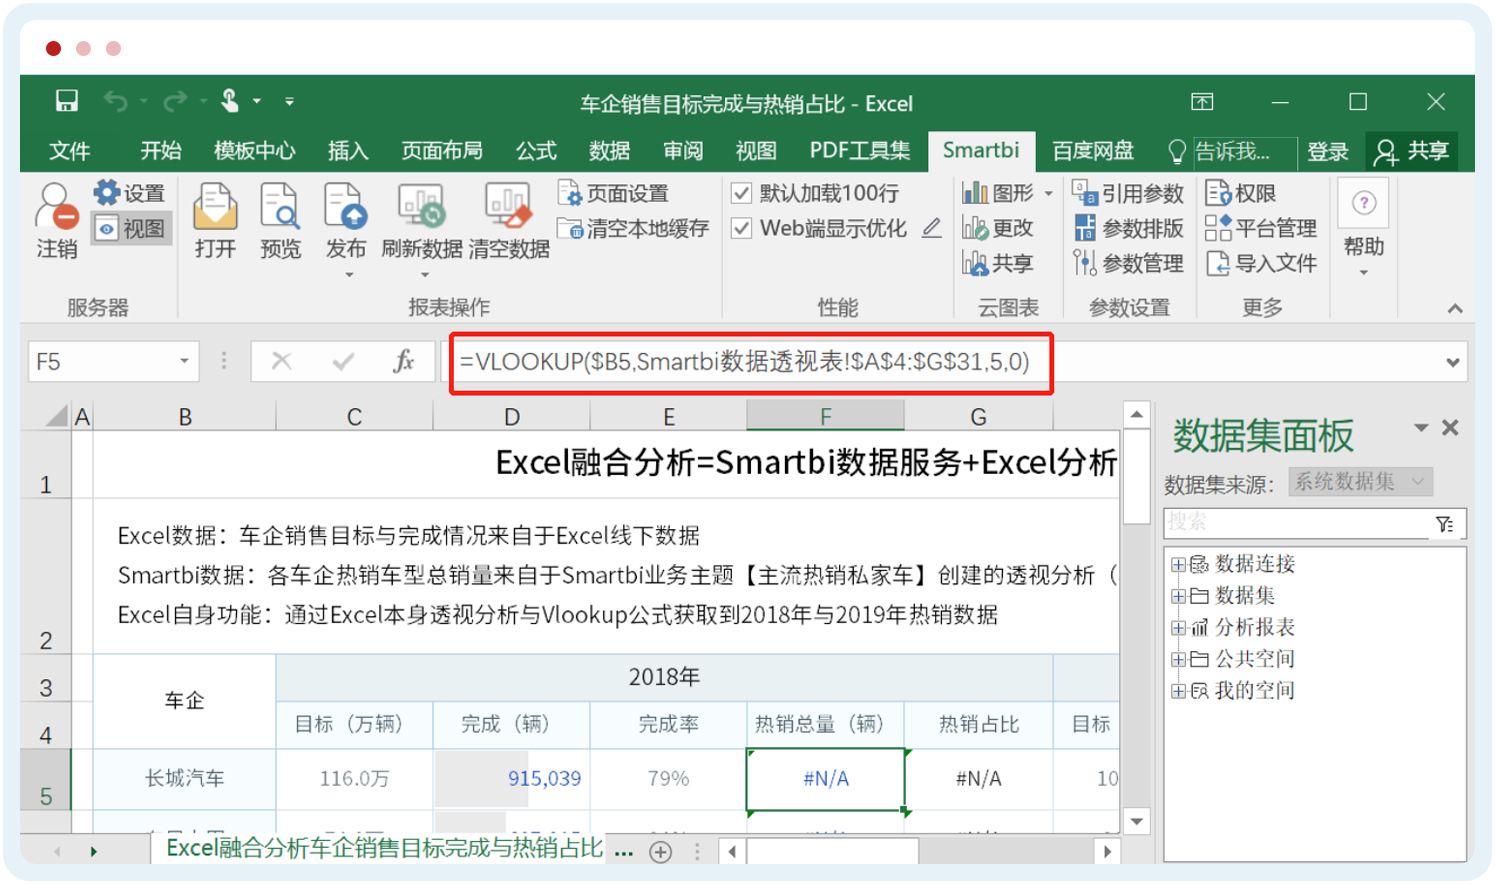Image resolution: width=1495 pixels, height=884 pixels.
Task: Open the 文件 File tab
Action: pyautogui.click(x=70, y=151)
